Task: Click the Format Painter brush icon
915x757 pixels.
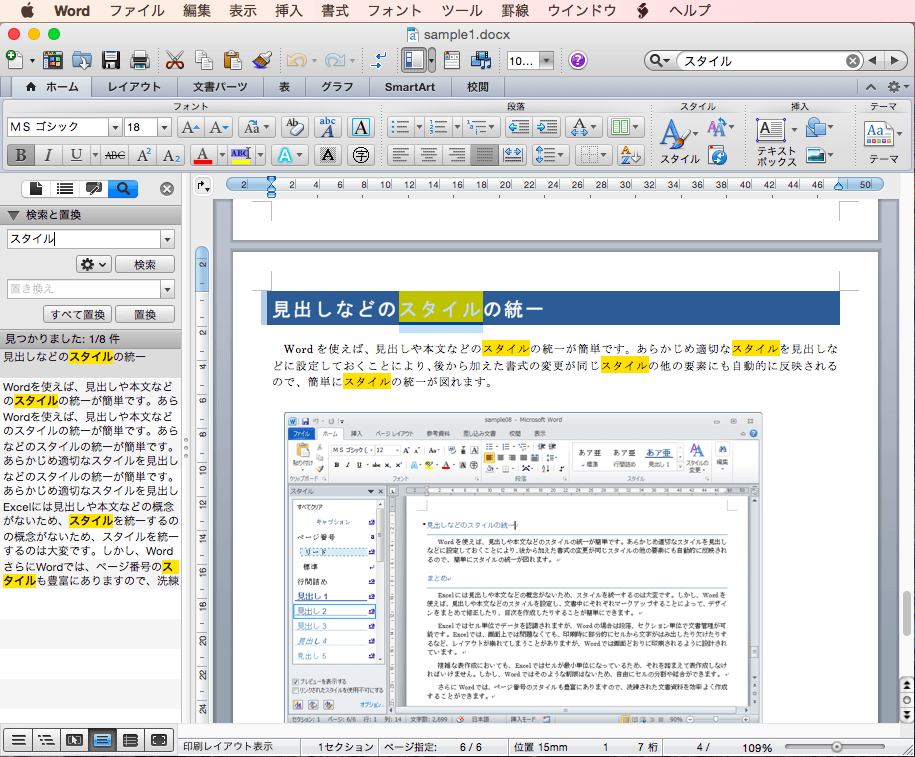Action: click(x=262, y=60)
